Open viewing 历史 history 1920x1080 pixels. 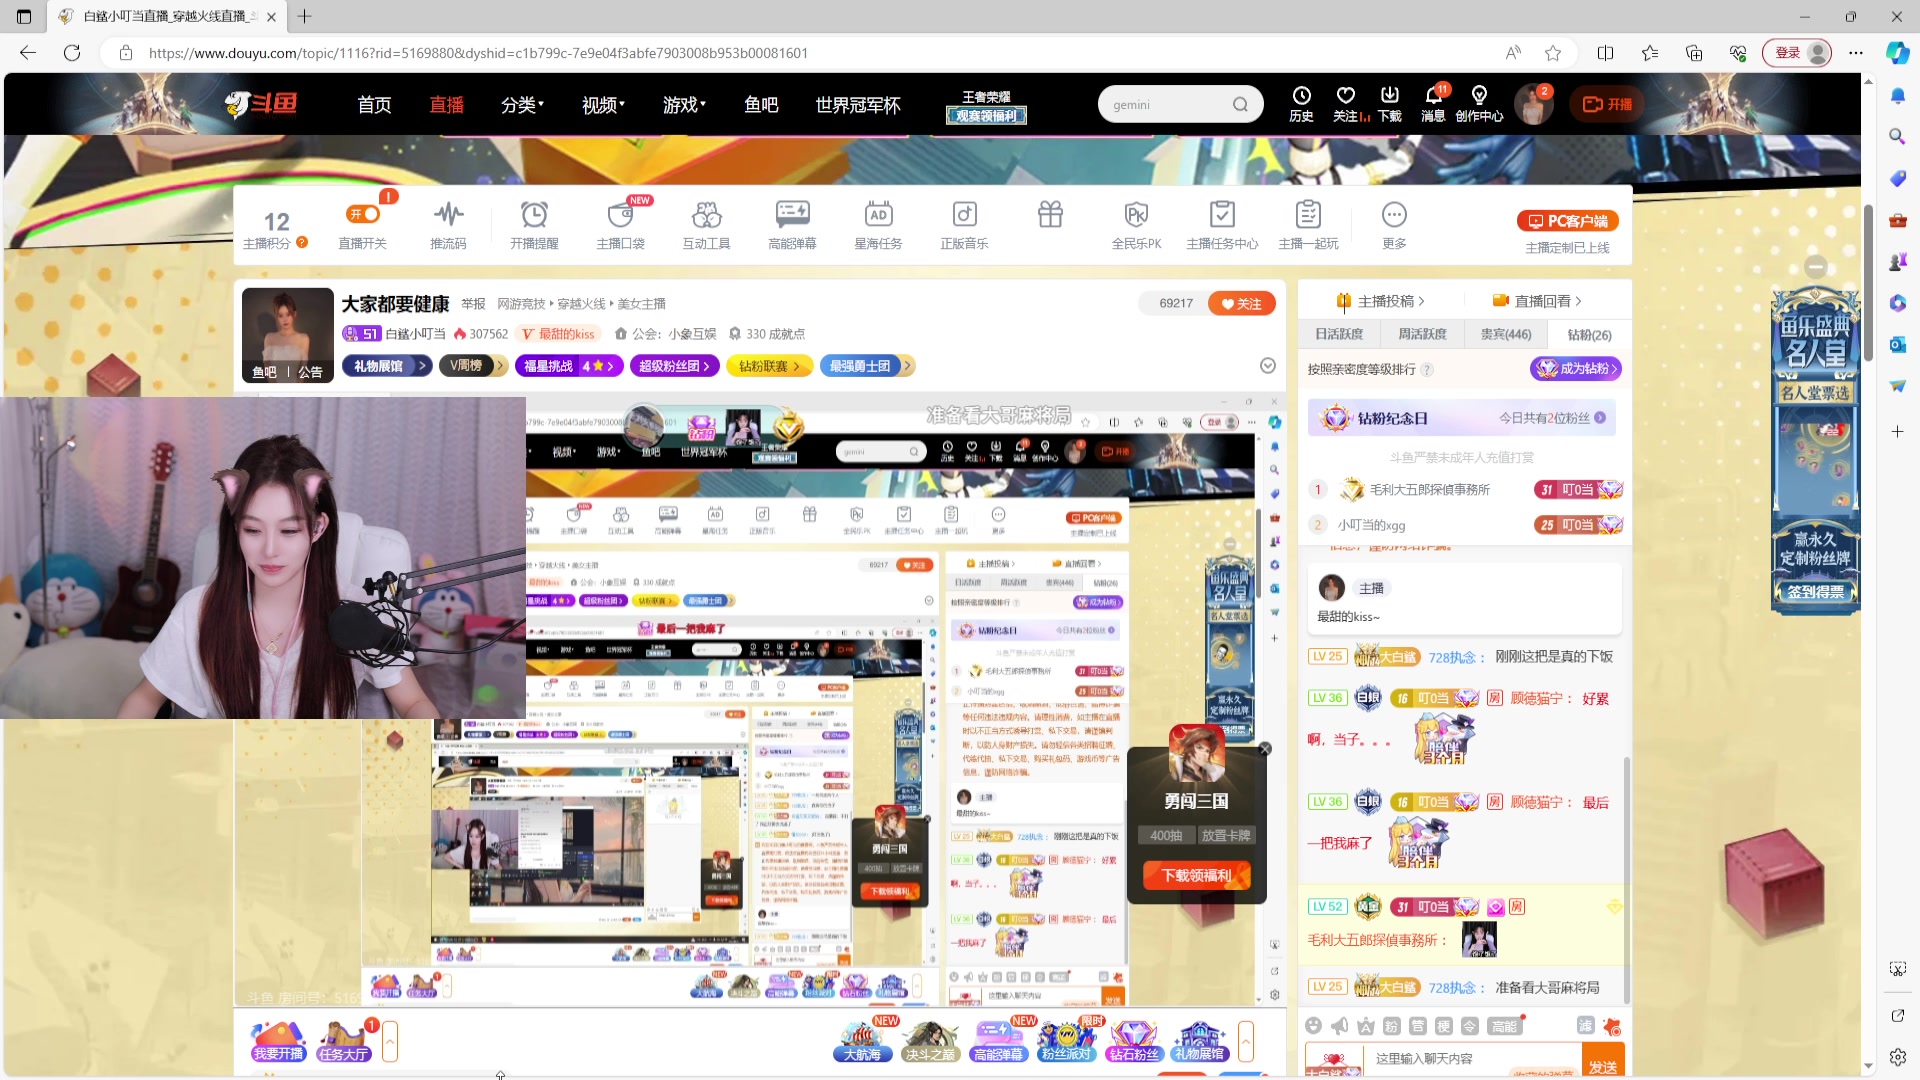[x=1301, y=104]
